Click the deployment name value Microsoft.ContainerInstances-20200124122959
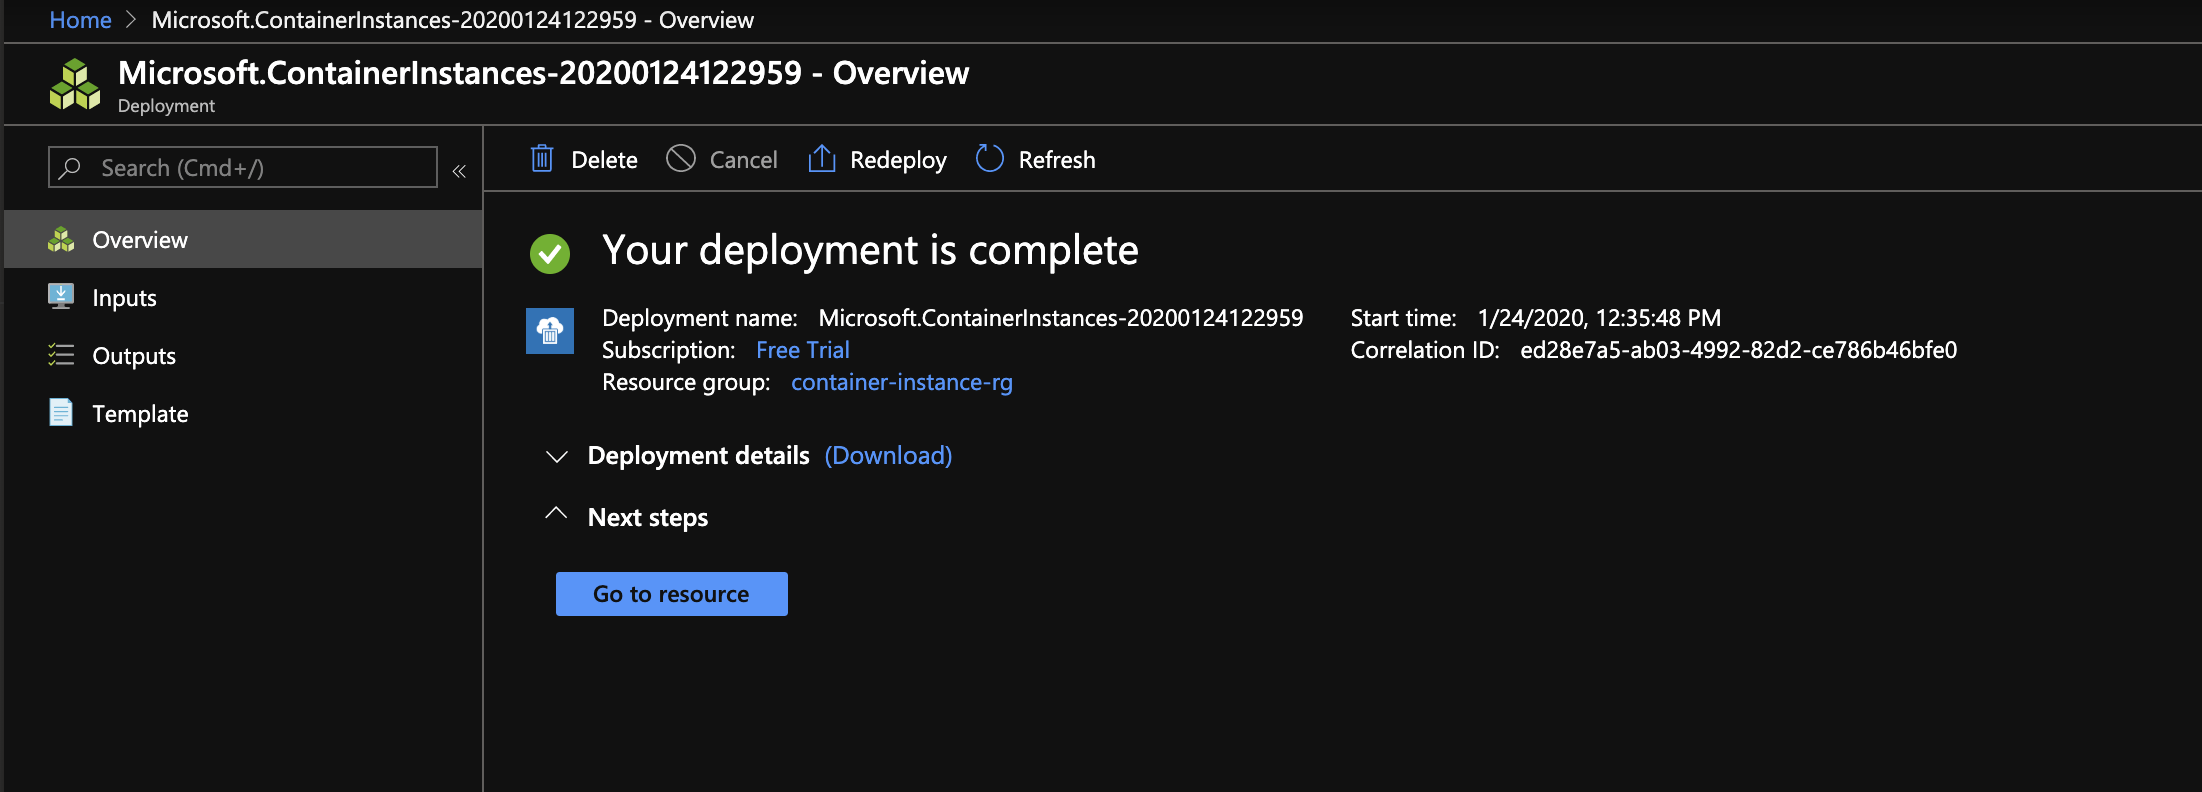Image resolution: width=2202 pixels, height=792 pixels. pos(1061,318)
